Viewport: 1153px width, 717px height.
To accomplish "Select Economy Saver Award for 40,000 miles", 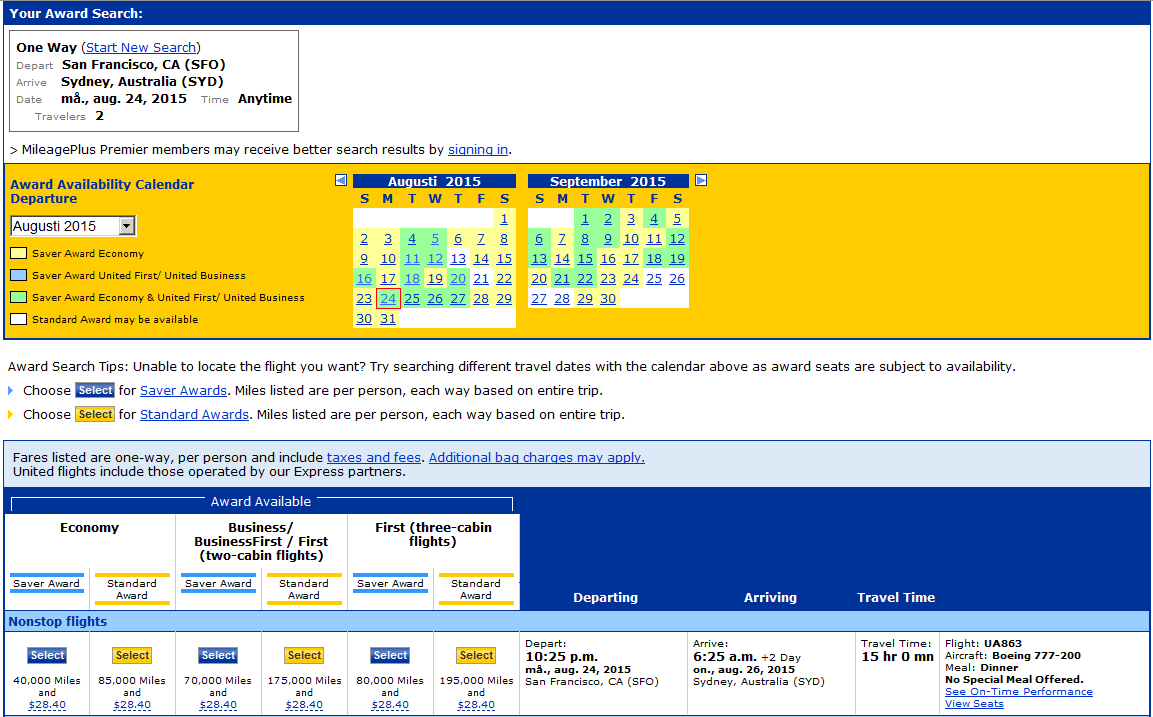I will click(x=47, y=656).
